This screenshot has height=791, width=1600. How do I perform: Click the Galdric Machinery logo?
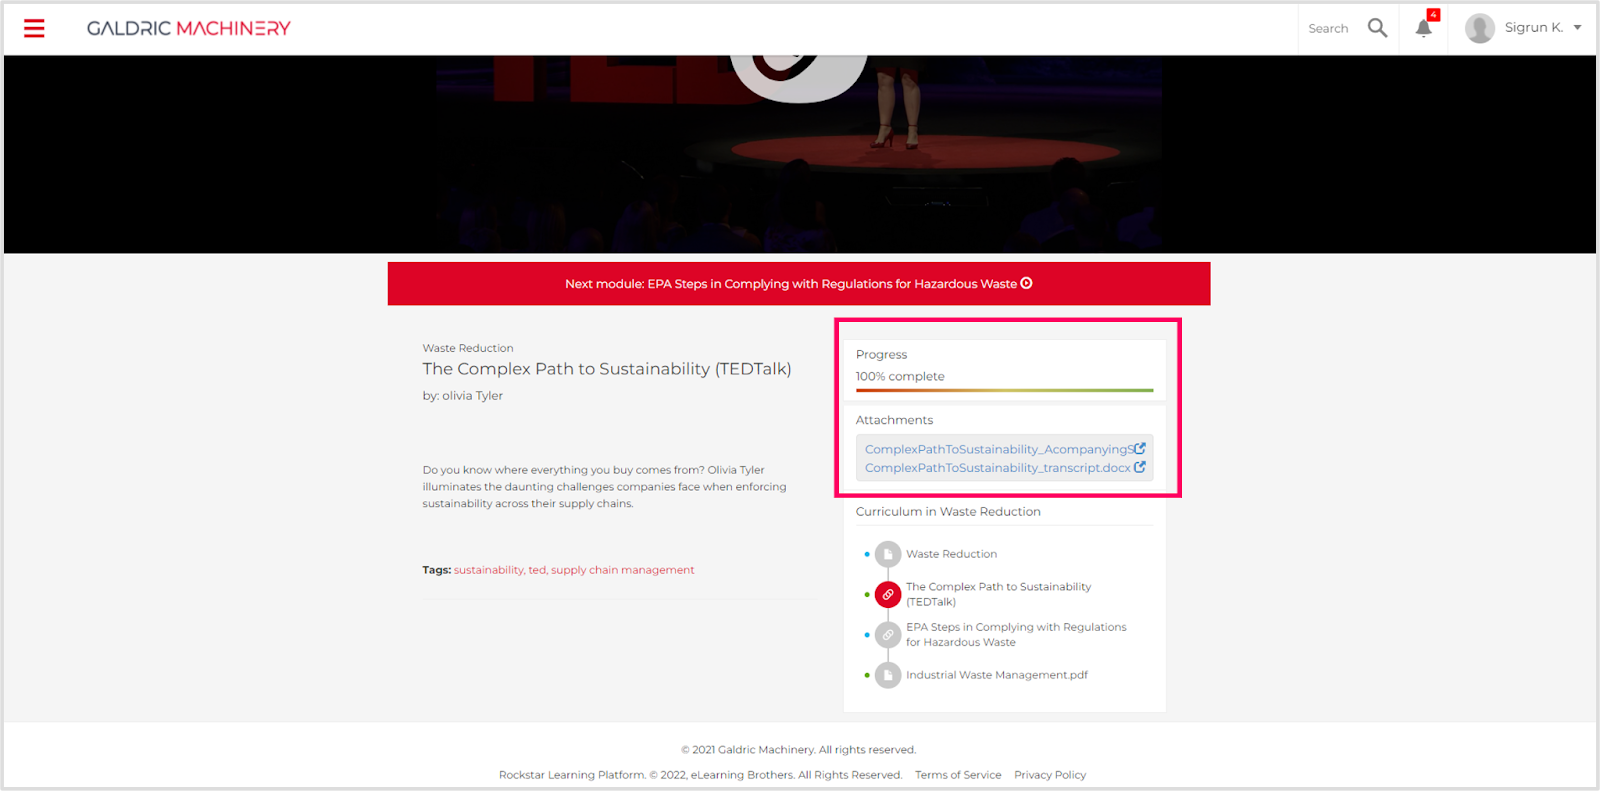[x=189, y=28]
